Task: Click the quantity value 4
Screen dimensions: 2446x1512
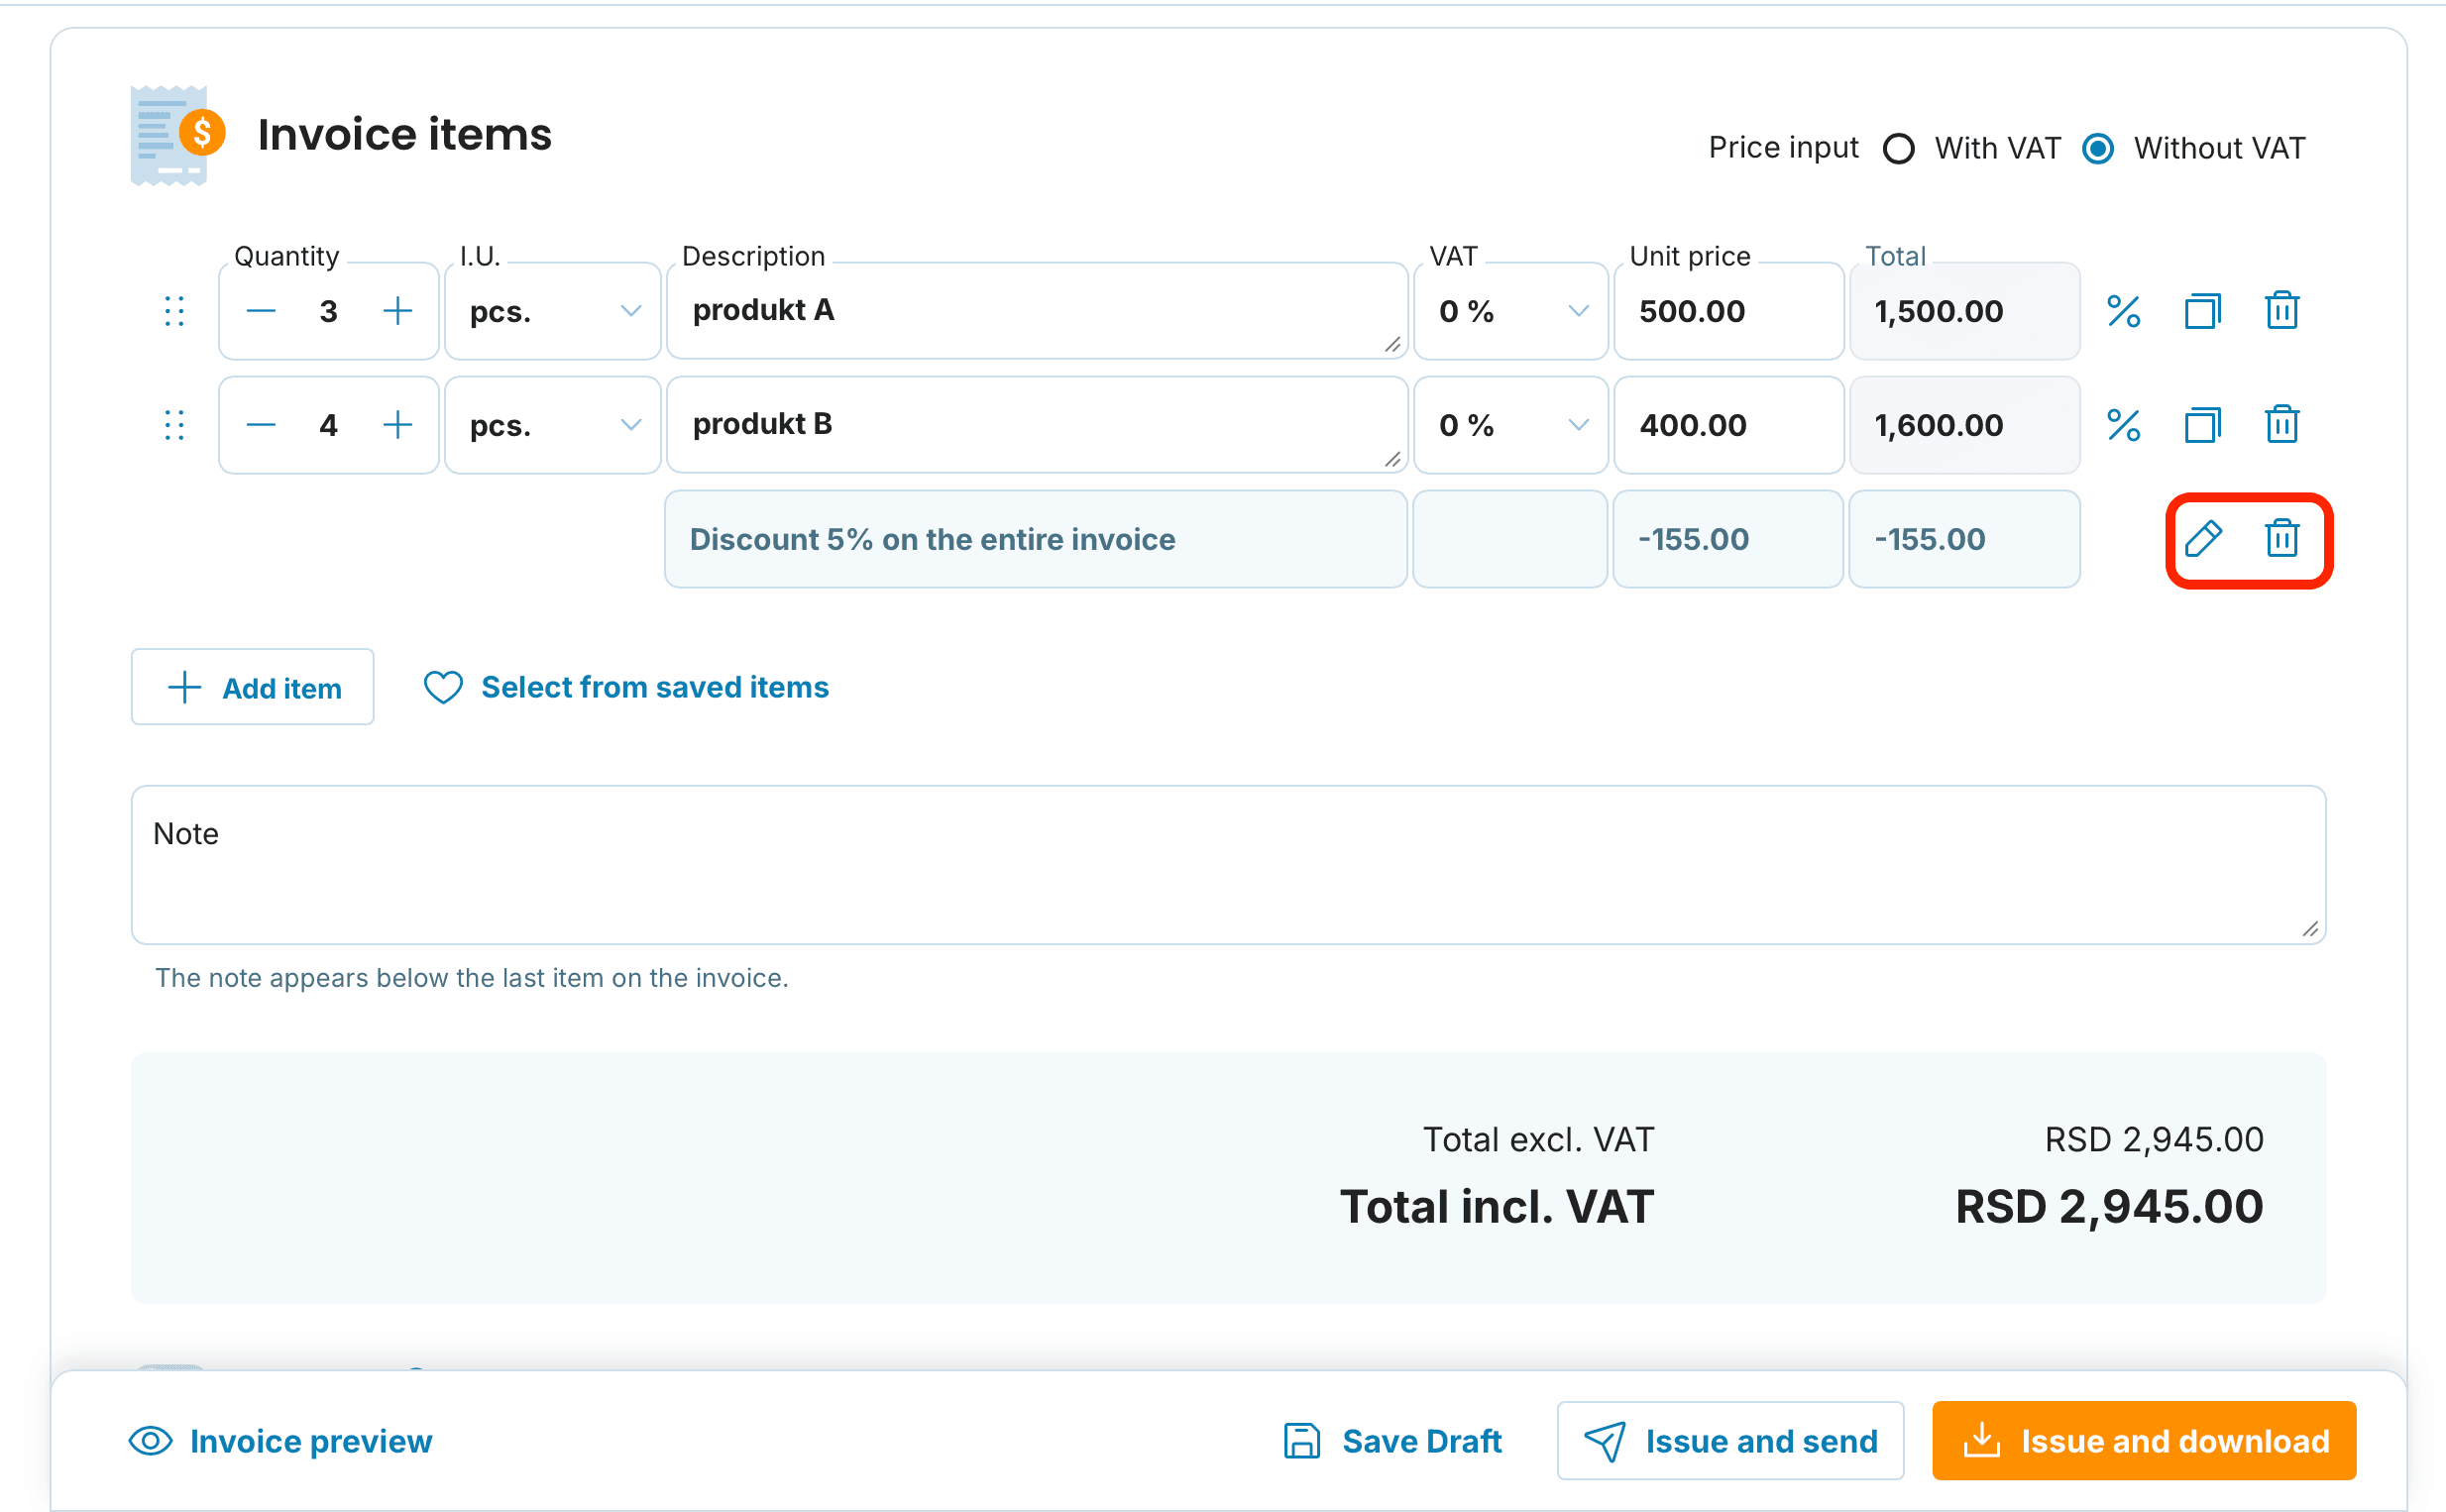Action: coord(328,425)
